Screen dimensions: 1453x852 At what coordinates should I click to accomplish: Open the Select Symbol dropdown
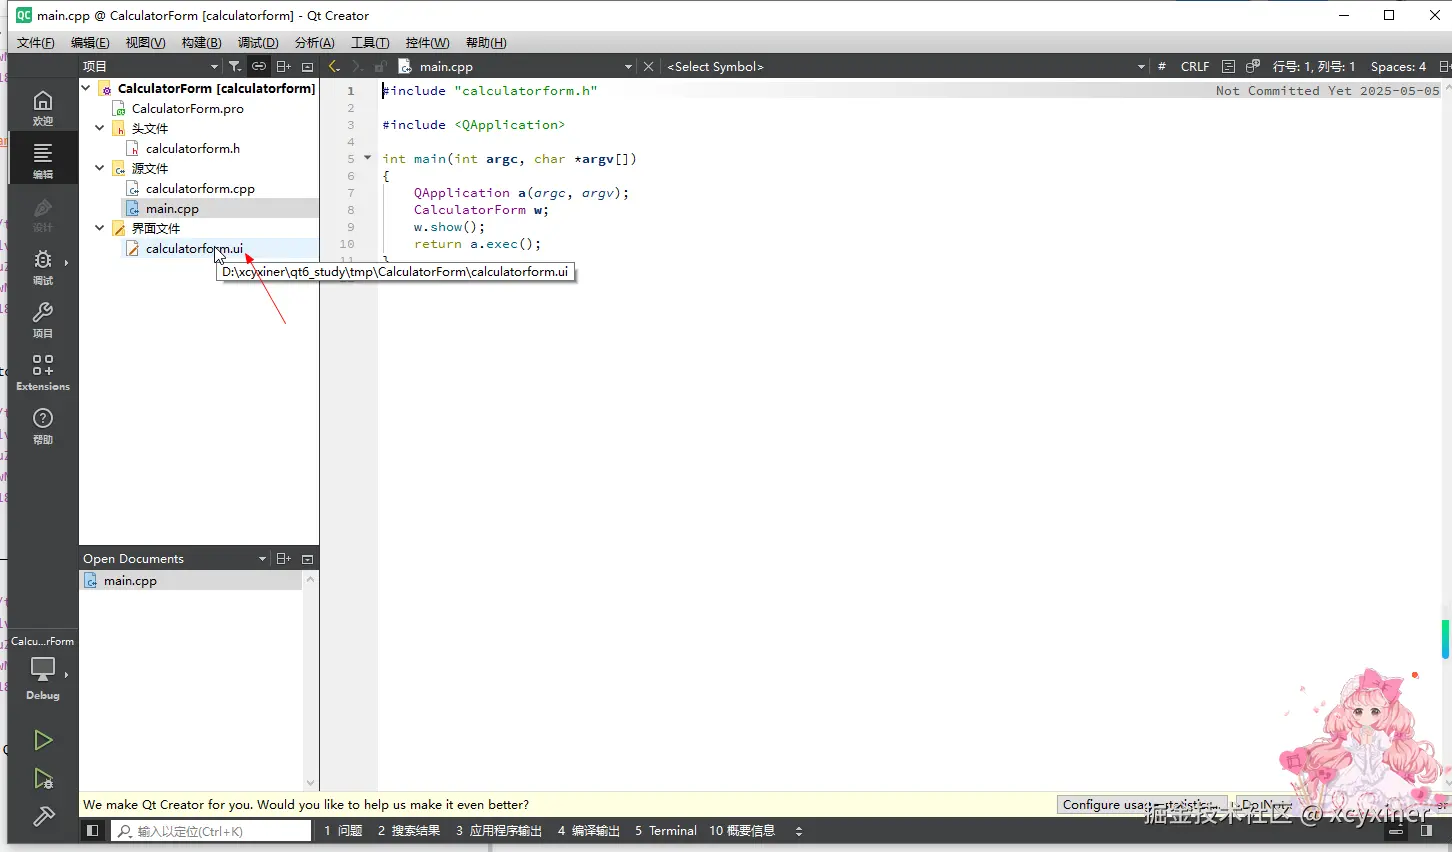tap(905, 67)
